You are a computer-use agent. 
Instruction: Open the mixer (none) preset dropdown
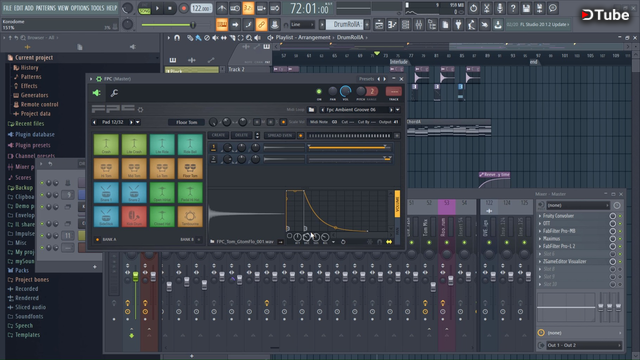tap(578, 205)
